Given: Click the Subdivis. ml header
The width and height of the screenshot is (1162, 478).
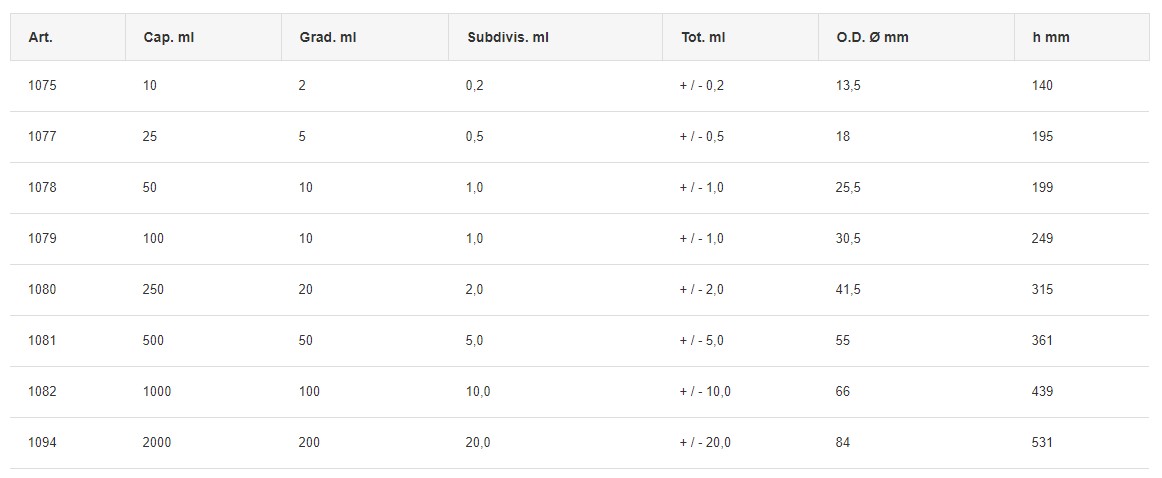Looking at the screenshot, I should (508, 38).
